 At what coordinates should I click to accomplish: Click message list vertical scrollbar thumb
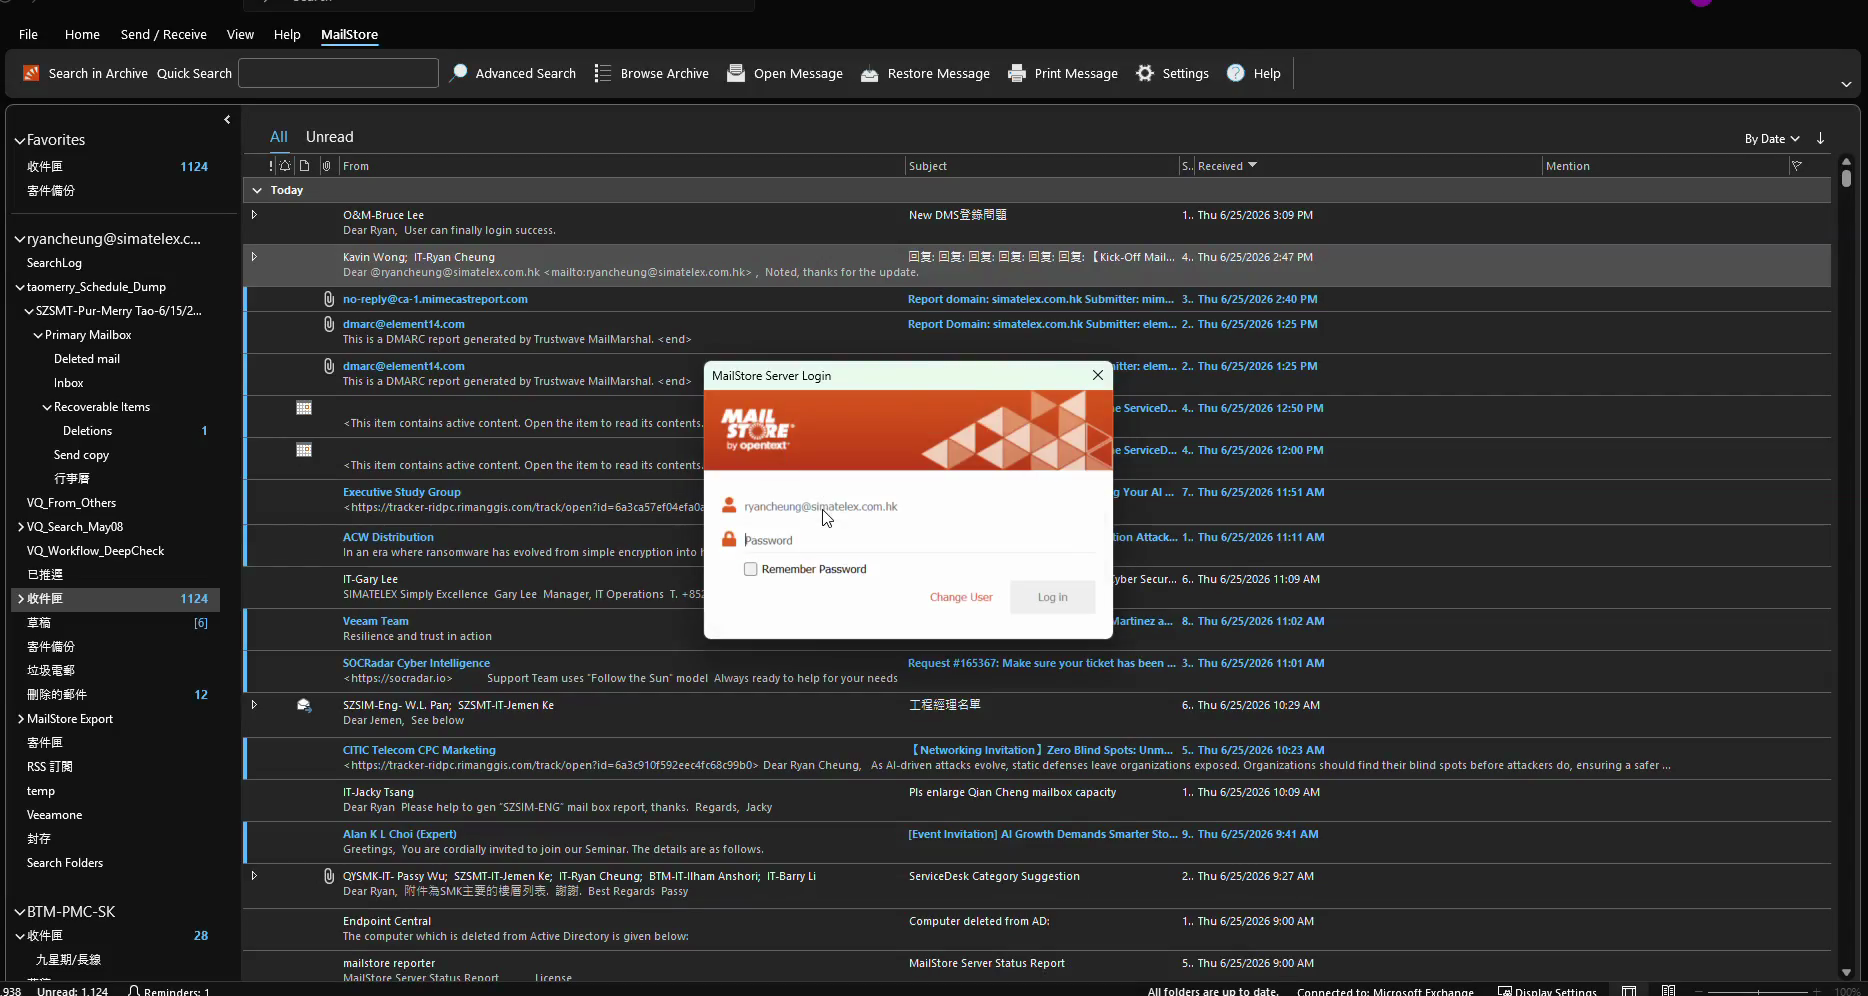pos(1846,178)
